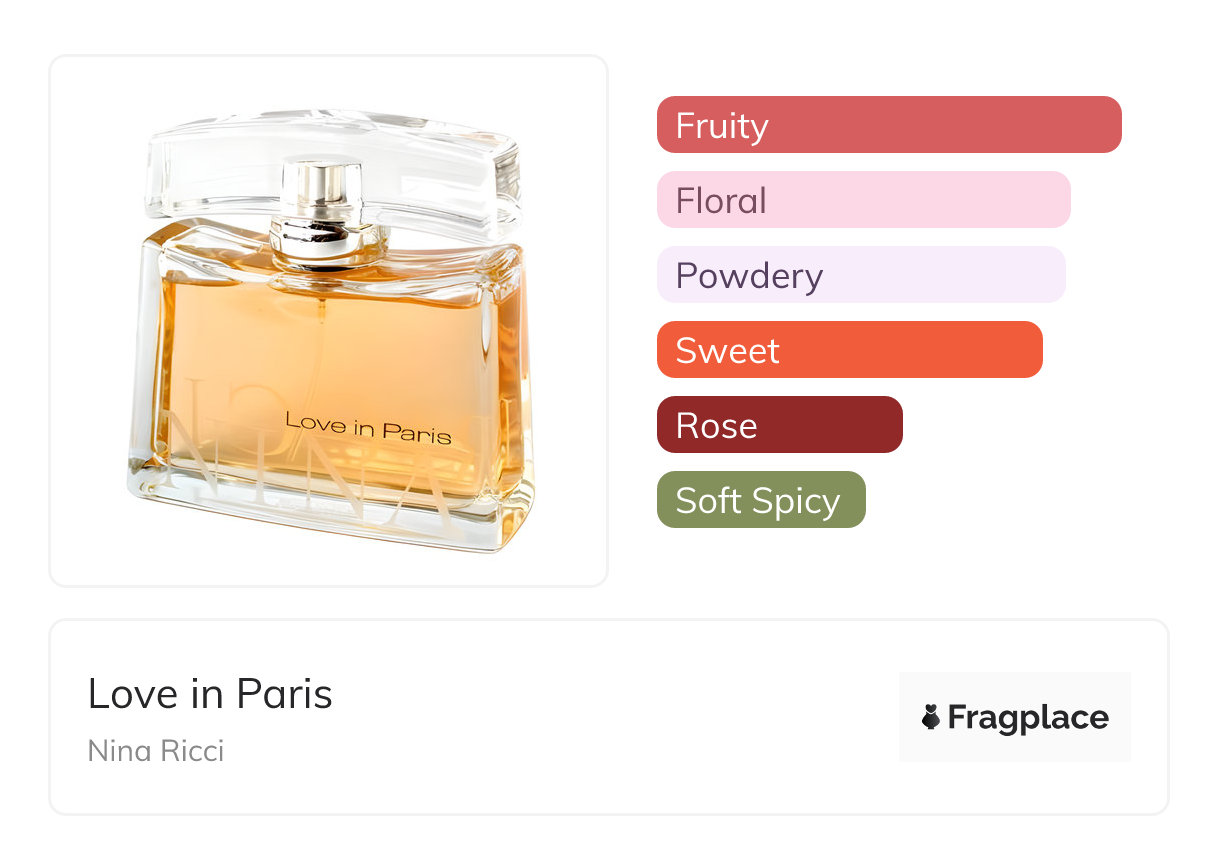
Task: Click the green Soft Spicy accord bar
Action: 760,500
